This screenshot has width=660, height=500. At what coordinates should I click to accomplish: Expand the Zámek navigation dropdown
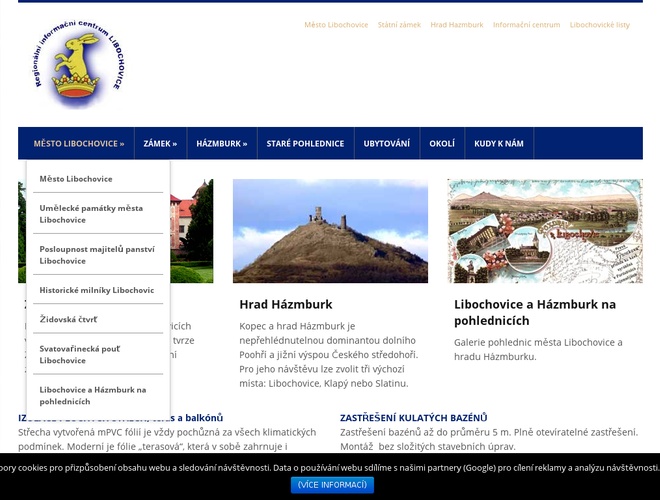click(x=160, y=143)
